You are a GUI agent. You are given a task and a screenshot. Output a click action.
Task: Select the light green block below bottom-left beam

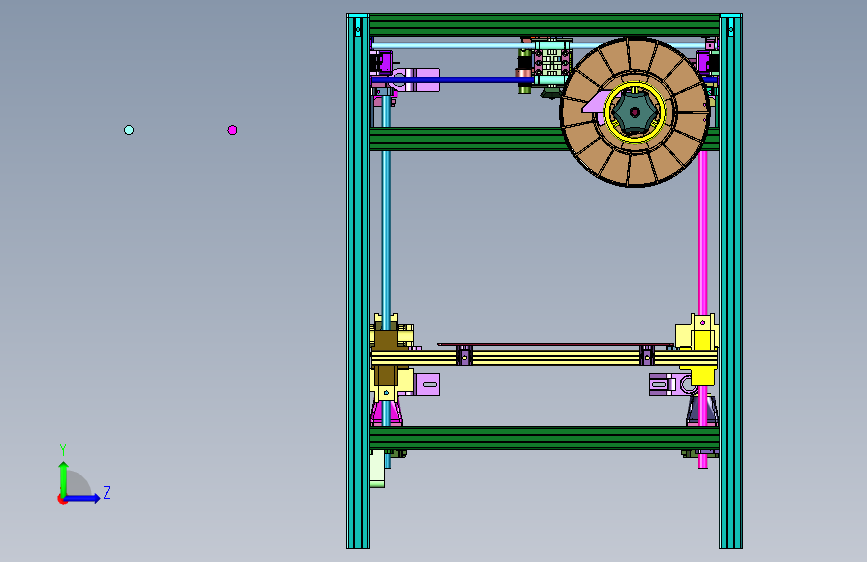(377, 469)
